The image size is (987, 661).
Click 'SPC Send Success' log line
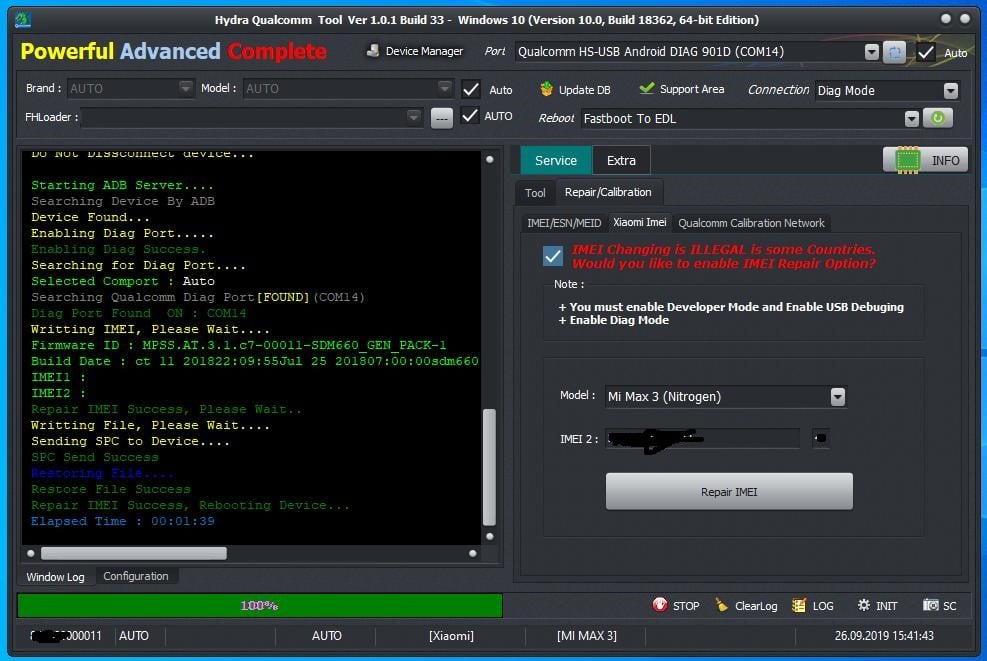[x=95, y=457]
